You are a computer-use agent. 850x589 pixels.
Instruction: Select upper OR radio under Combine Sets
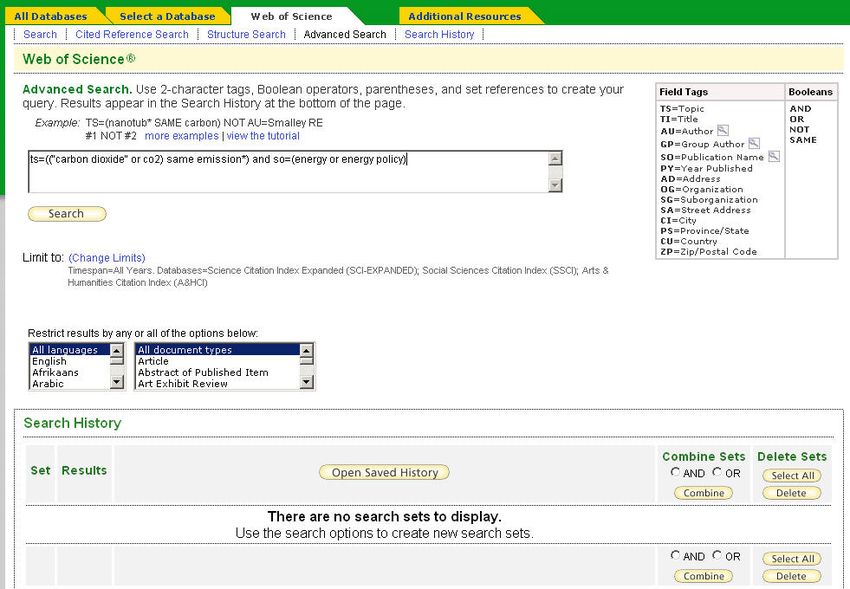coord(717,472)
